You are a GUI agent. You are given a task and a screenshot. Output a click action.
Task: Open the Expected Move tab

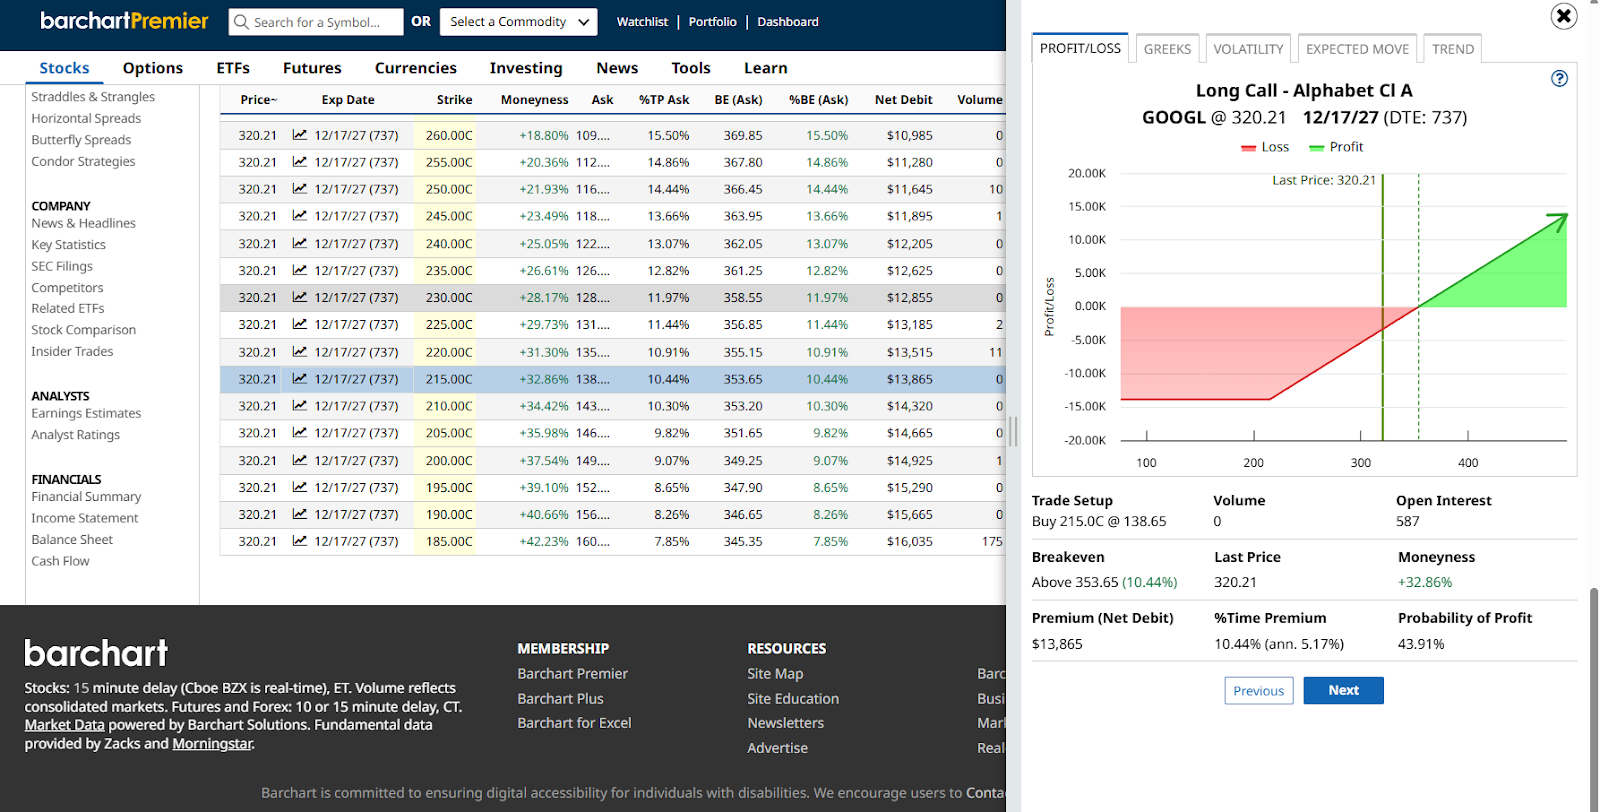[1357, 49]
